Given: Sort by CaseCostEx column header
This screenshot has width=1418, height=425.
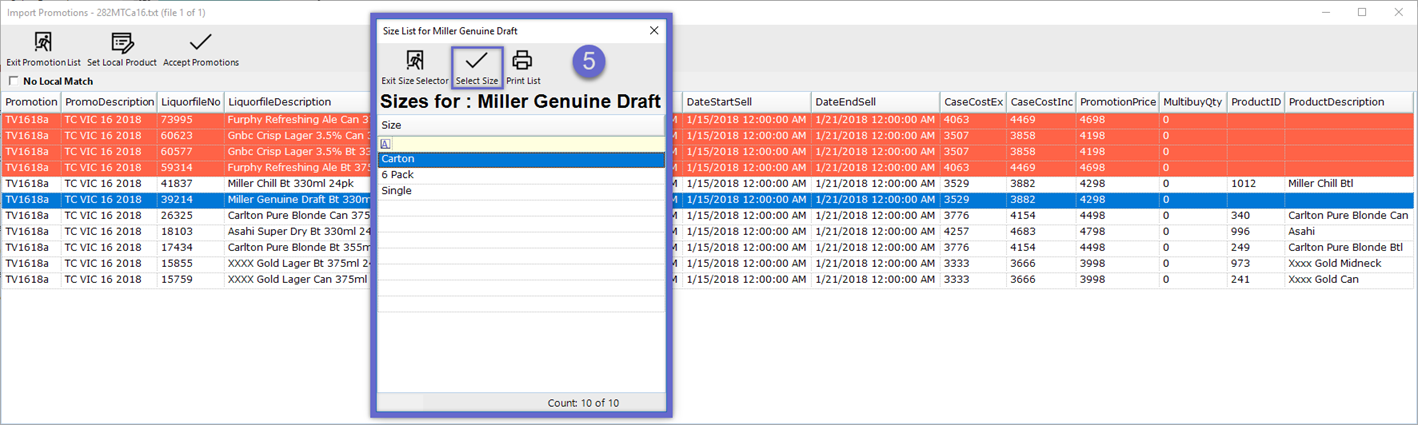Looking at the screenshot, I should tap(973, 102).
